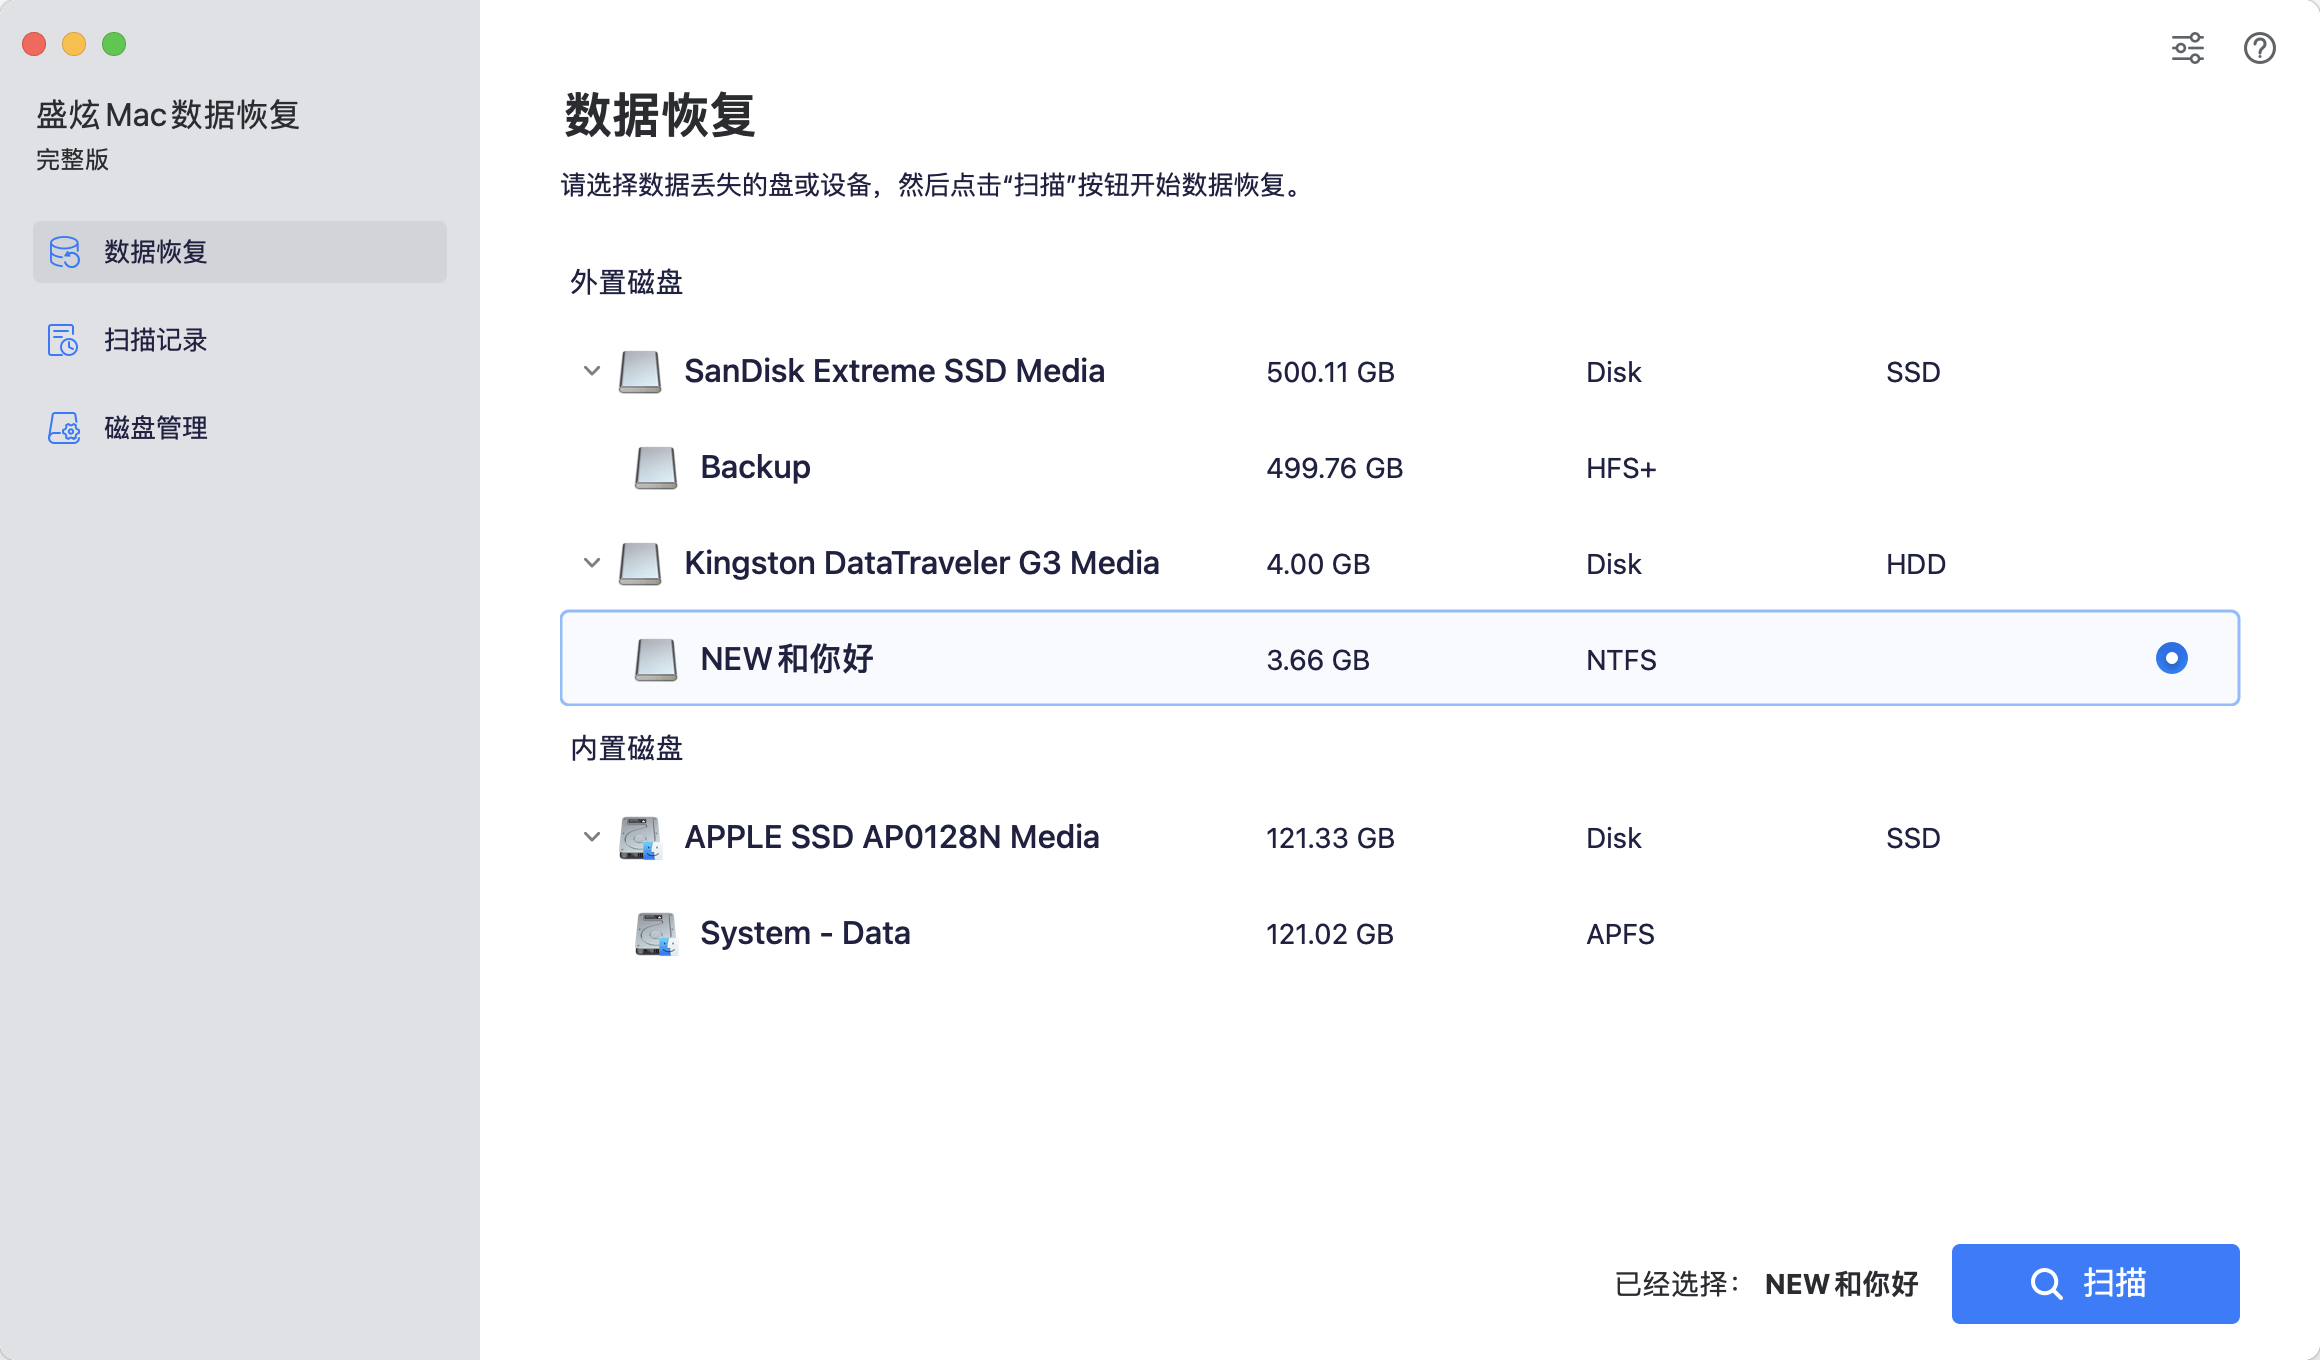Open 扫描记录 from the sidebar
This screenshot has height=1360, width=2320.
click(x=155, y=340)
